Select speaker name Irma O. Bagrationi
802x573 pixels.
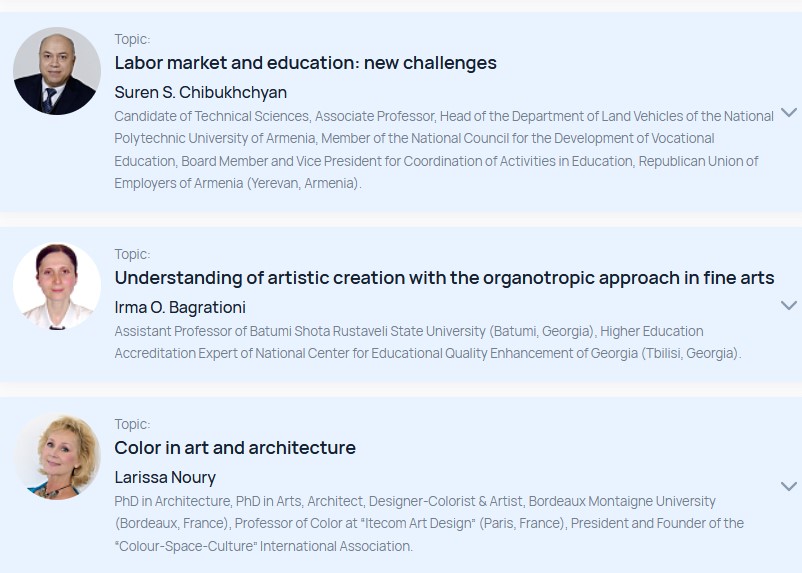click(x=180, y=307)
